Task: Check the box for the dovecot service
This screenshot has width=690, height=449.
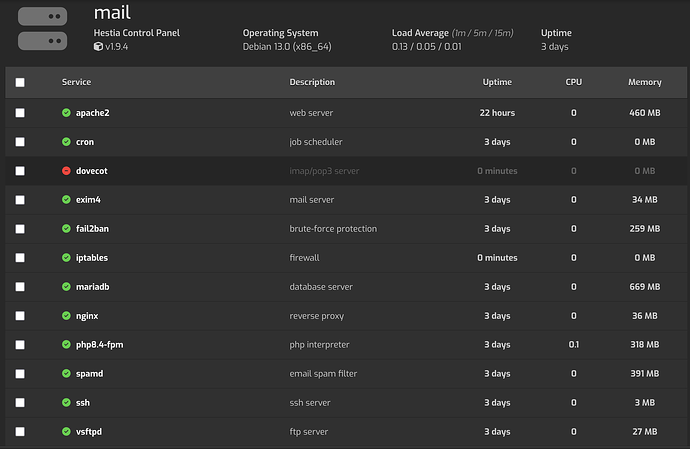Action: (x=21, y=171)
